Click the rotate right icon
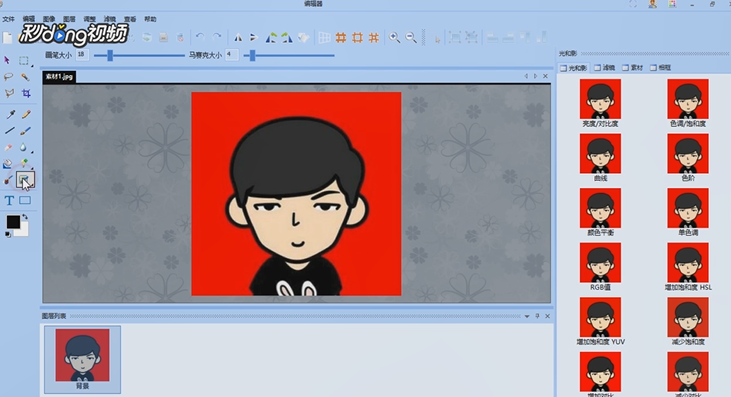Screen dimensions: 731x397 pyautogui.click(x=287, y=38)
